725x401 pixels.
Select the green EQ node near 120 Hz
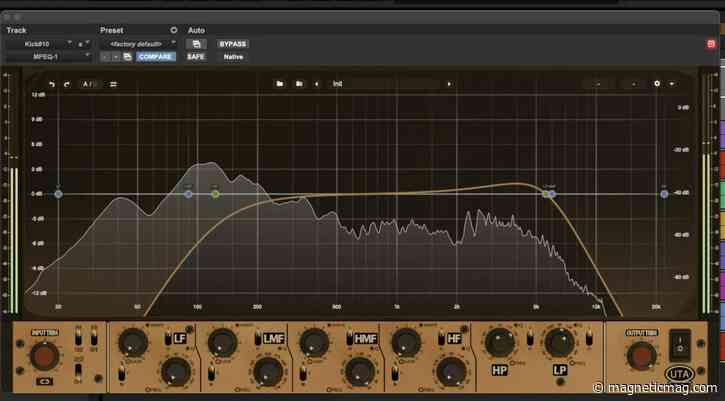tap(215, 194)
